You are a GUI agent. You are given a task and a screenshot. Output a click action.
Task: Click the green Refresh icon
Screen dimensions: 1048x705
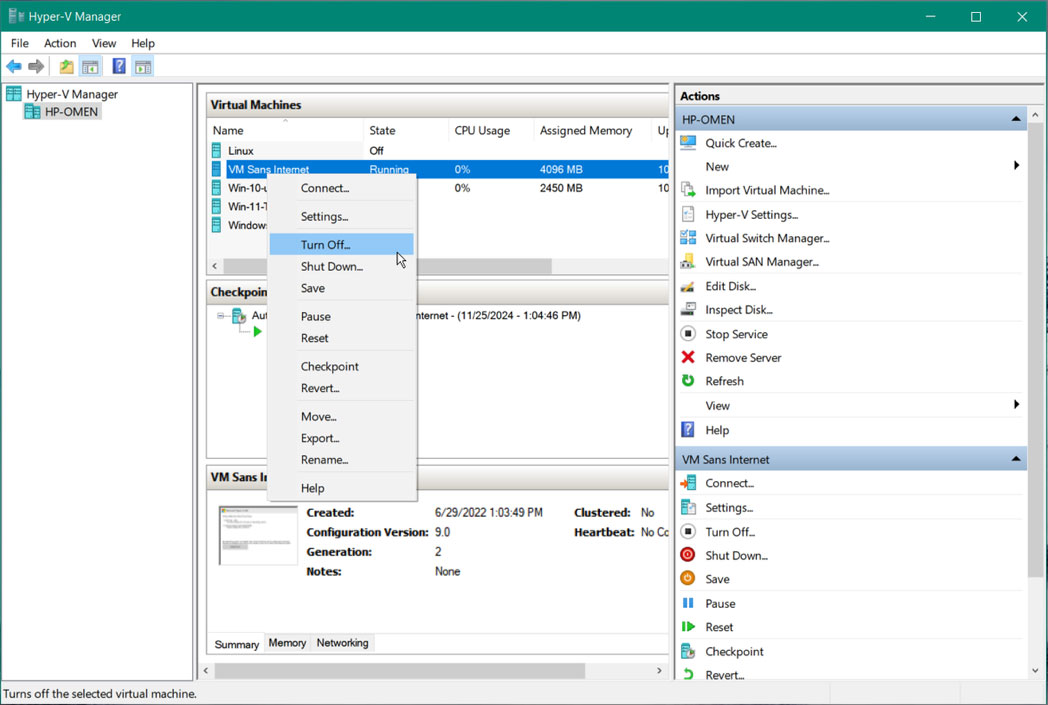click(688, 381)
